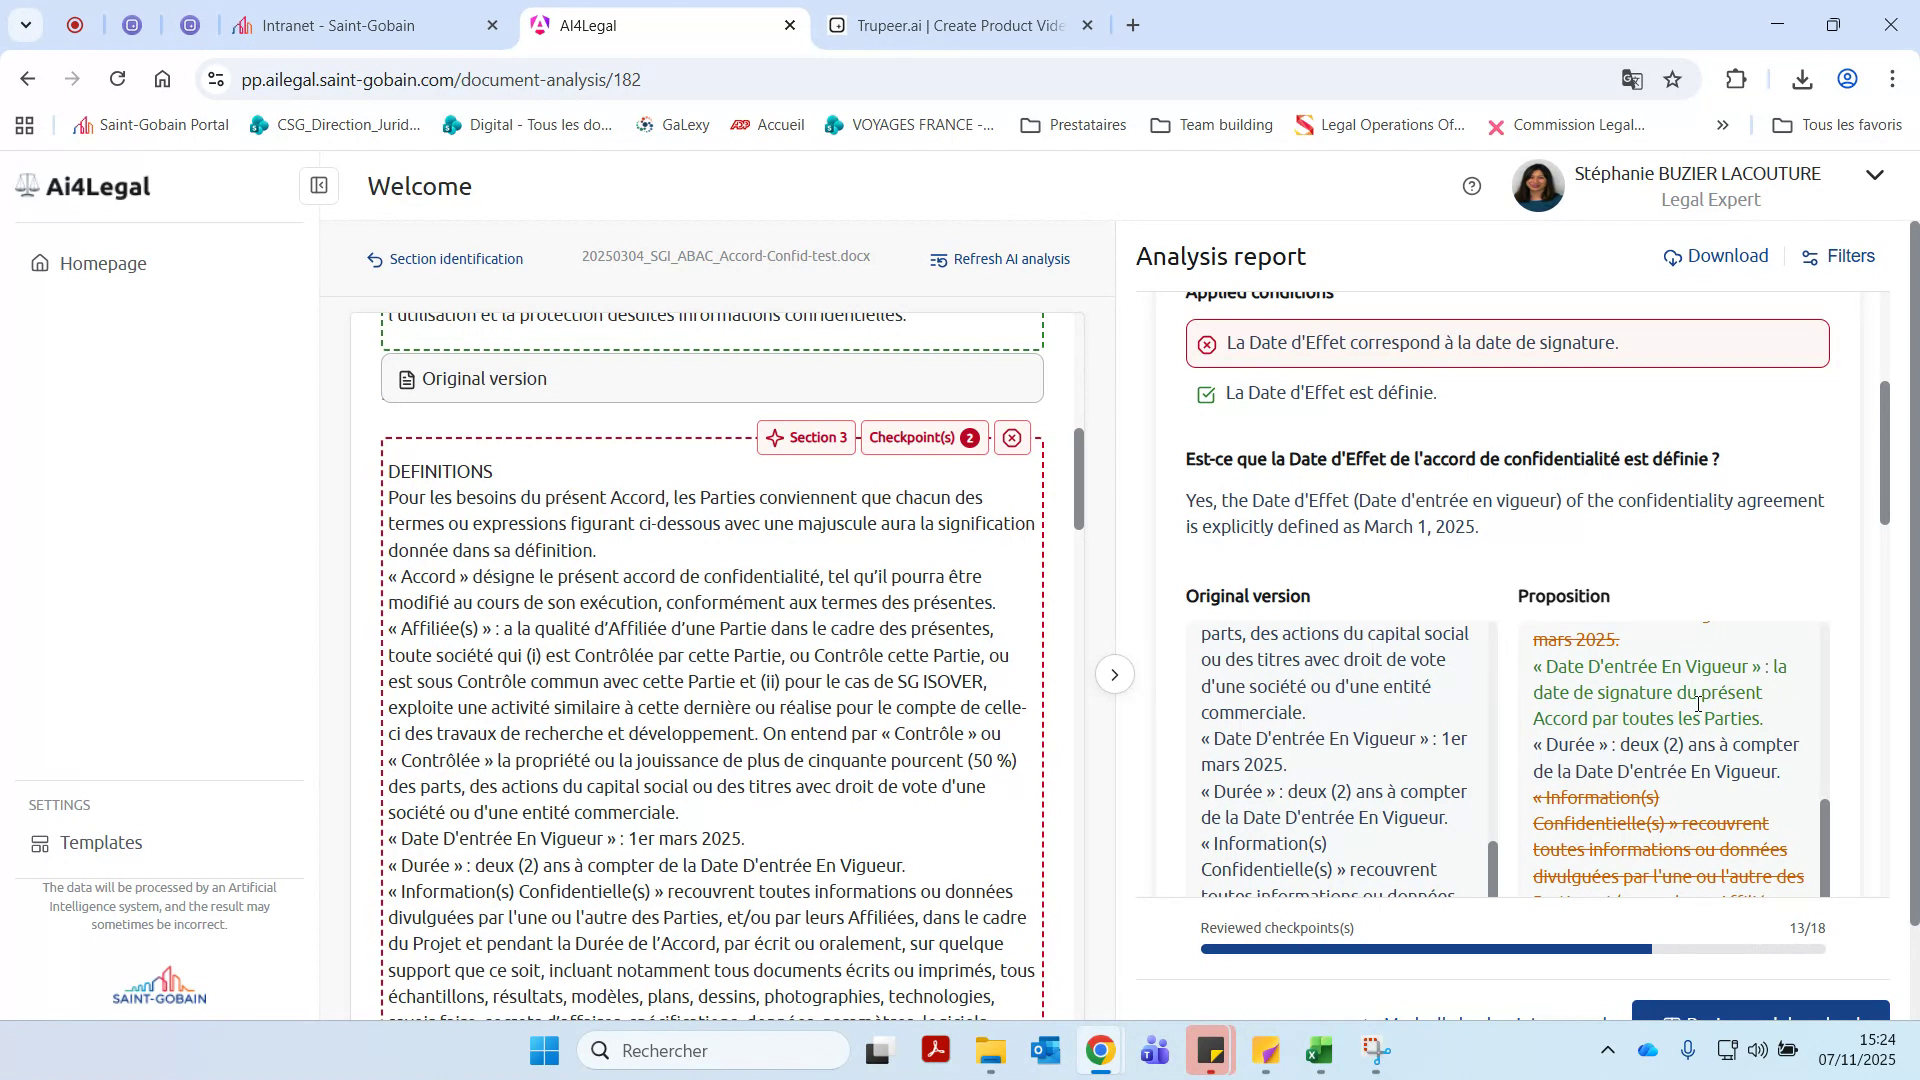Screen dimensions: 1920x1080
Task: Refresh the AI analysis
Action: coord(1001,258)
